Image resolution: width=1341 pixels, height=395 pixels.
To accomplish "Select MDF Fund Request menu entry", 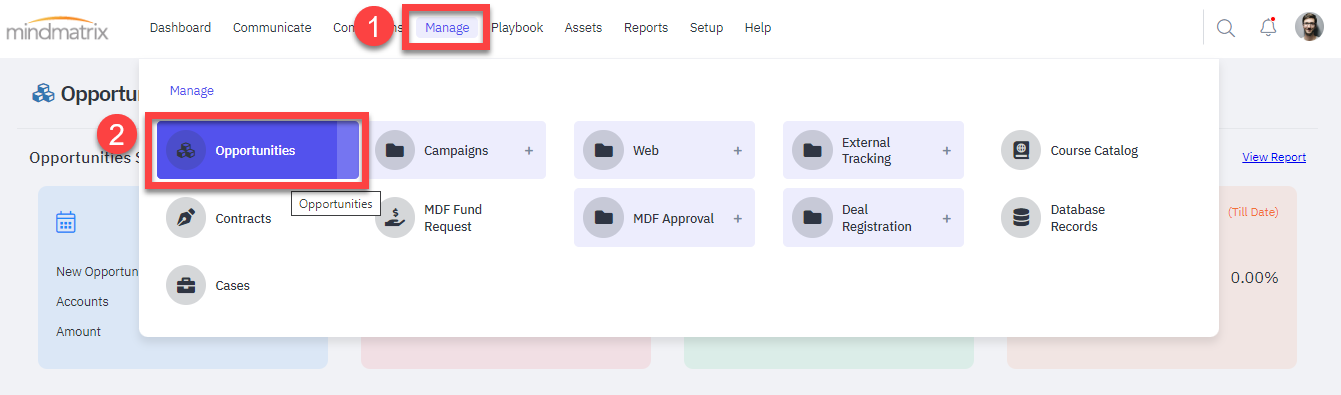I will pos(453,218).
